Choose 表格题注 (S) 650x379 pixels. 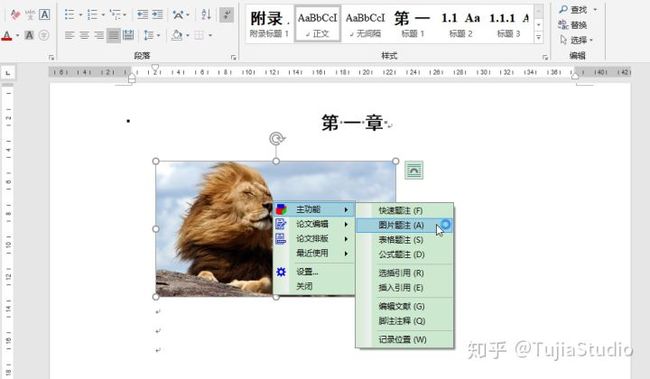click(404, 240)
